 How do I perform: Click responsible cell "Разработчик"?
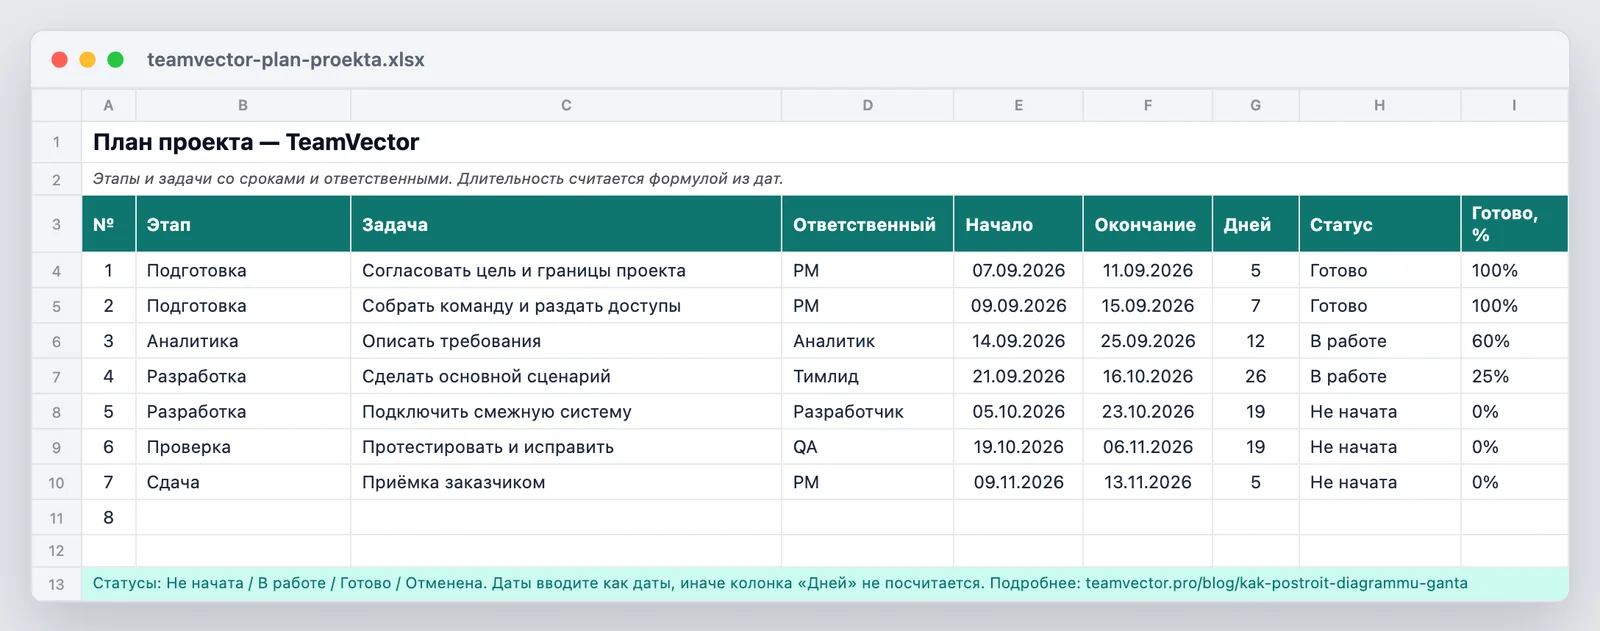point(867,412)
